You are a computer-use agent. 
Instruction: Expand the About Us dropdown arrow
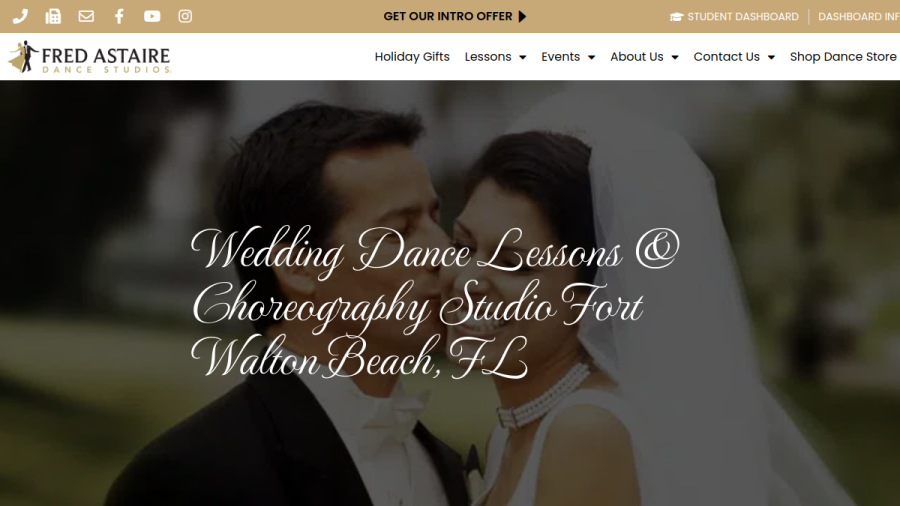point(674,57)
